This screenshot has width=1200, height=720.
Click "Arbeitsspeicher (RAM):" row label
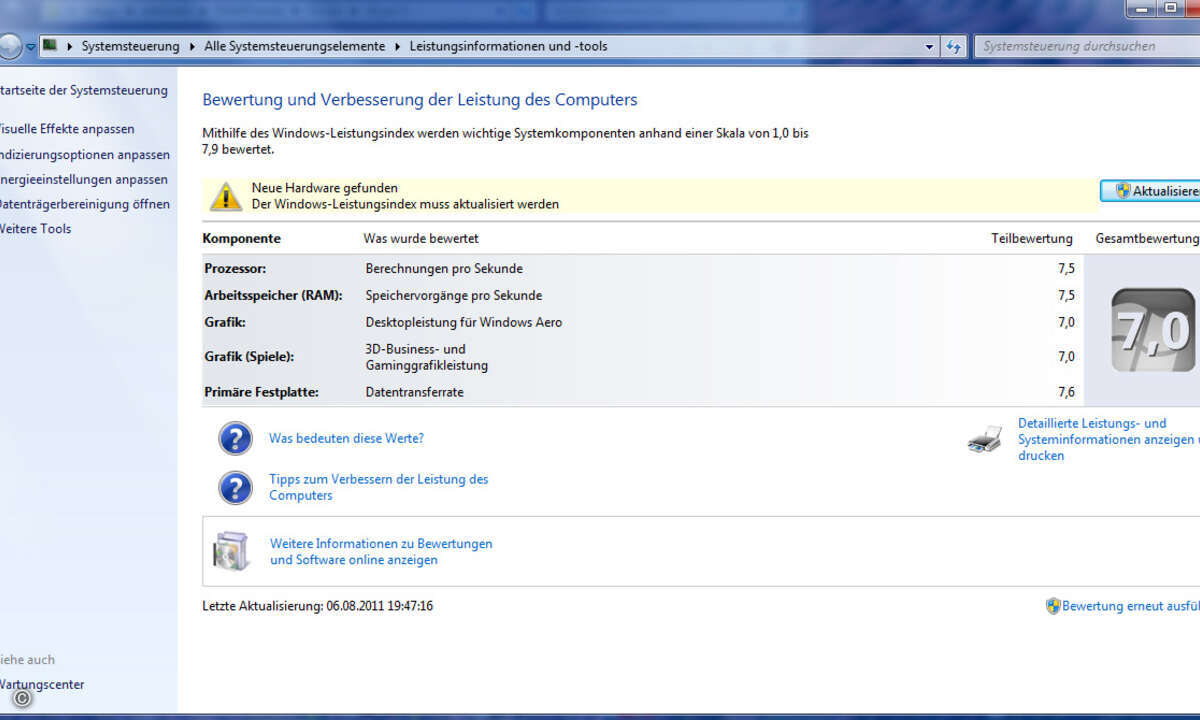(x=273, y=296)
